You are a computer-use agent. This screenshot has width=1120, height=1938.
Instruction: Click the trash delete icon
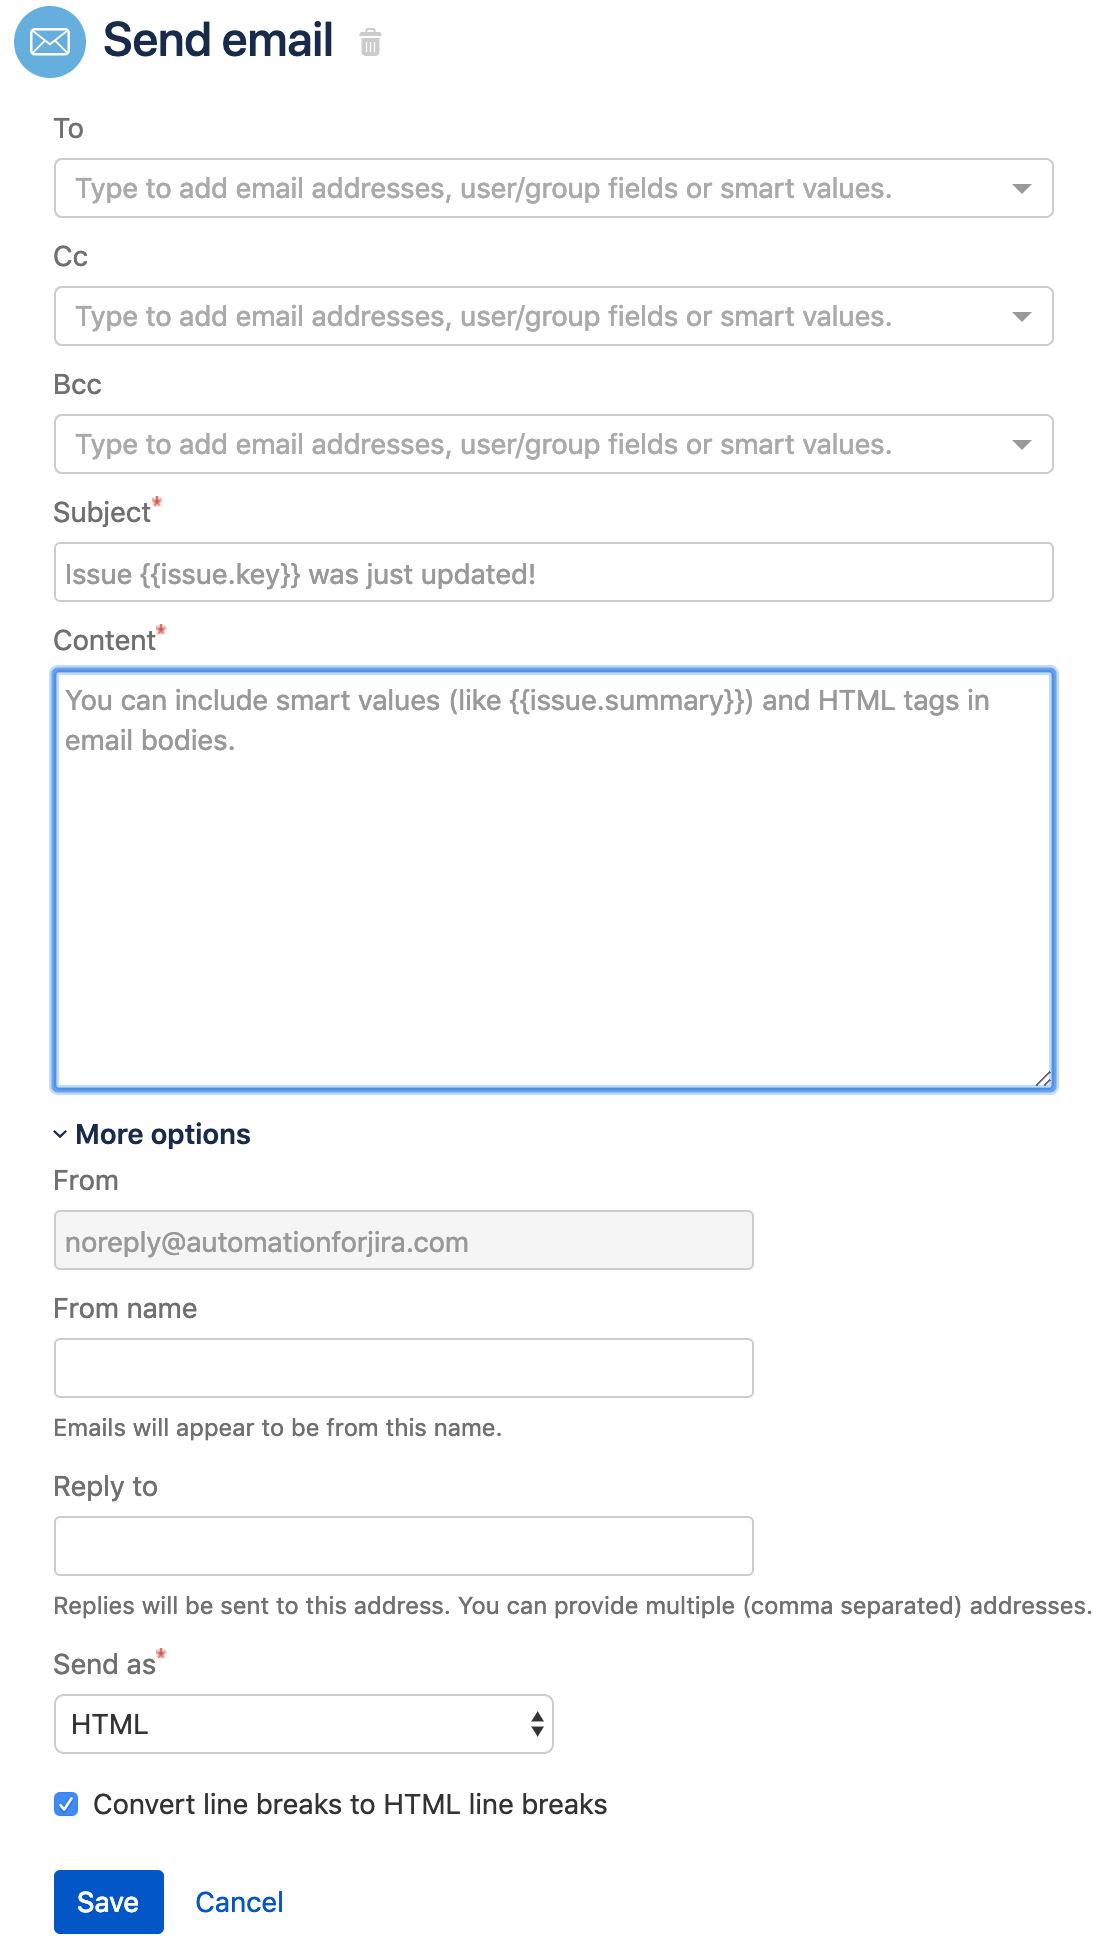click(x=370, y=42)
